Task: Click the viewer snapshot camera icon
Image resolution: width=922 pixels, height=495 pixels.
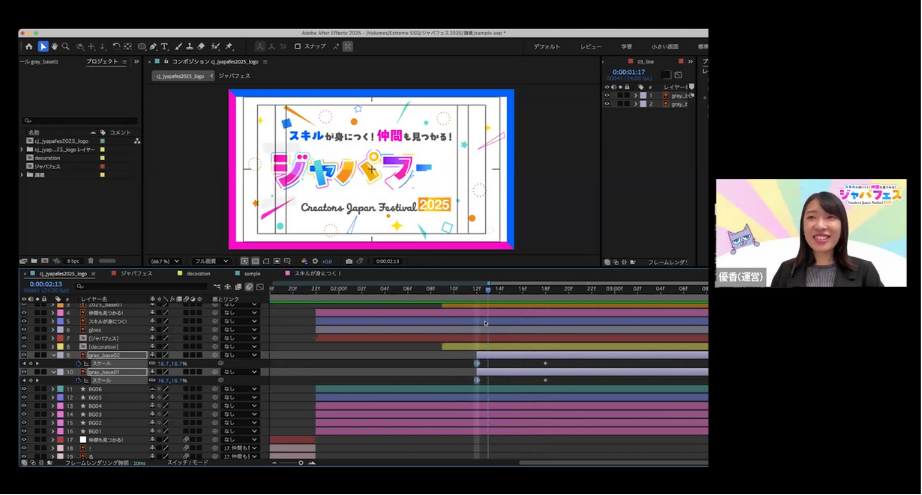Action: [349, 261]
